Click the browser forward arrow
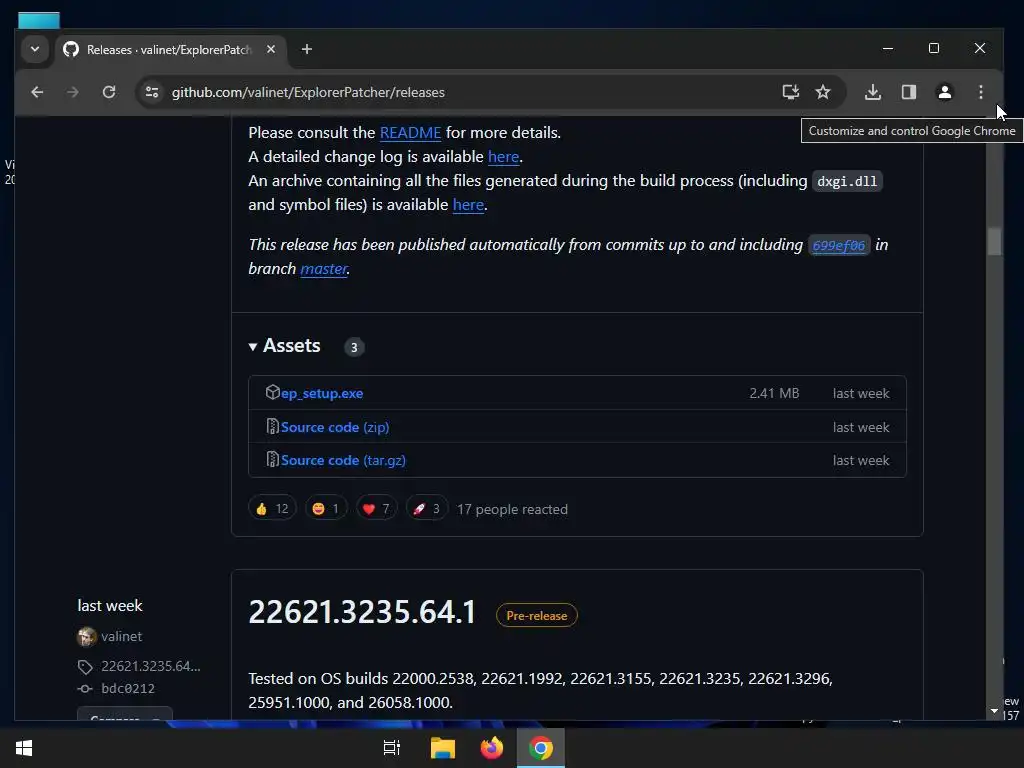The width and height of the screenshot is (1024, 768). (72, 92)
